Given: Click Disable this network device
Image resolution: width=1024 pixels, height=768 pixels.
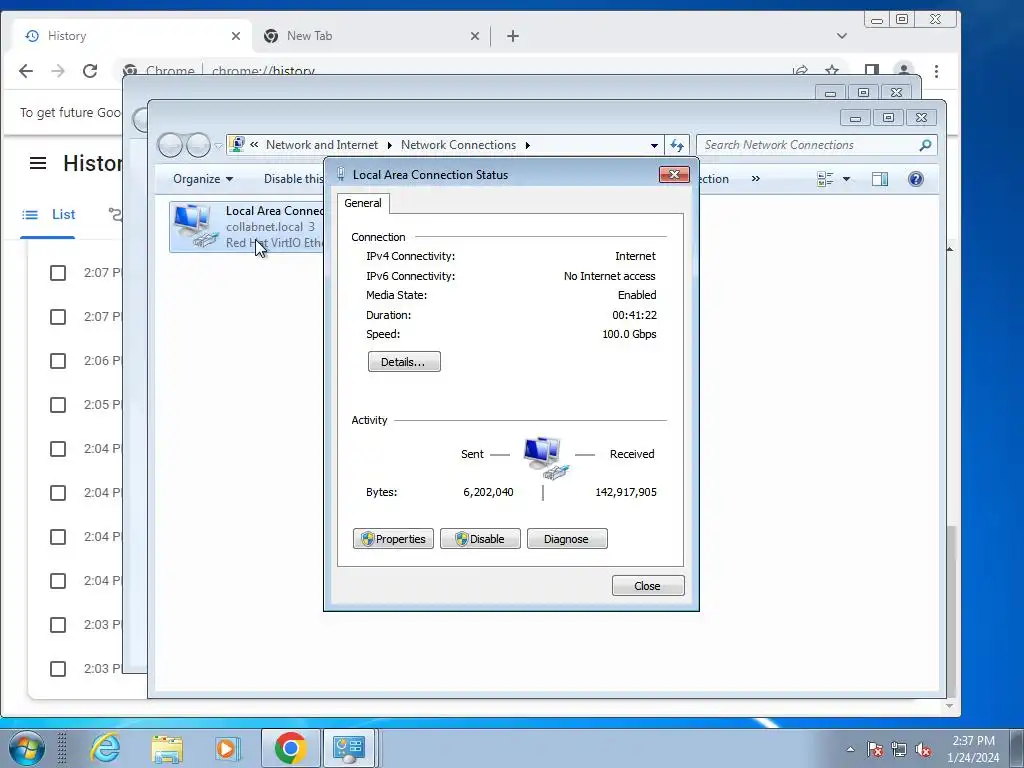Looking at the screenshot, I should click(x=293, y=179).
